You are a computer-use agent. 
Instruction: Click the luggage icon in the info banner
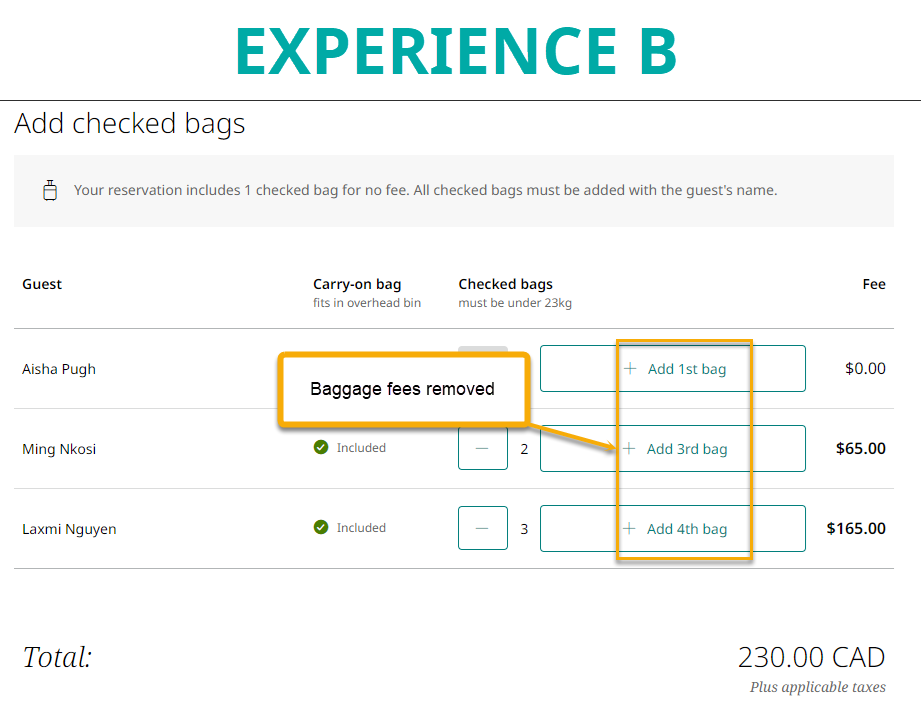click(49, 190)
